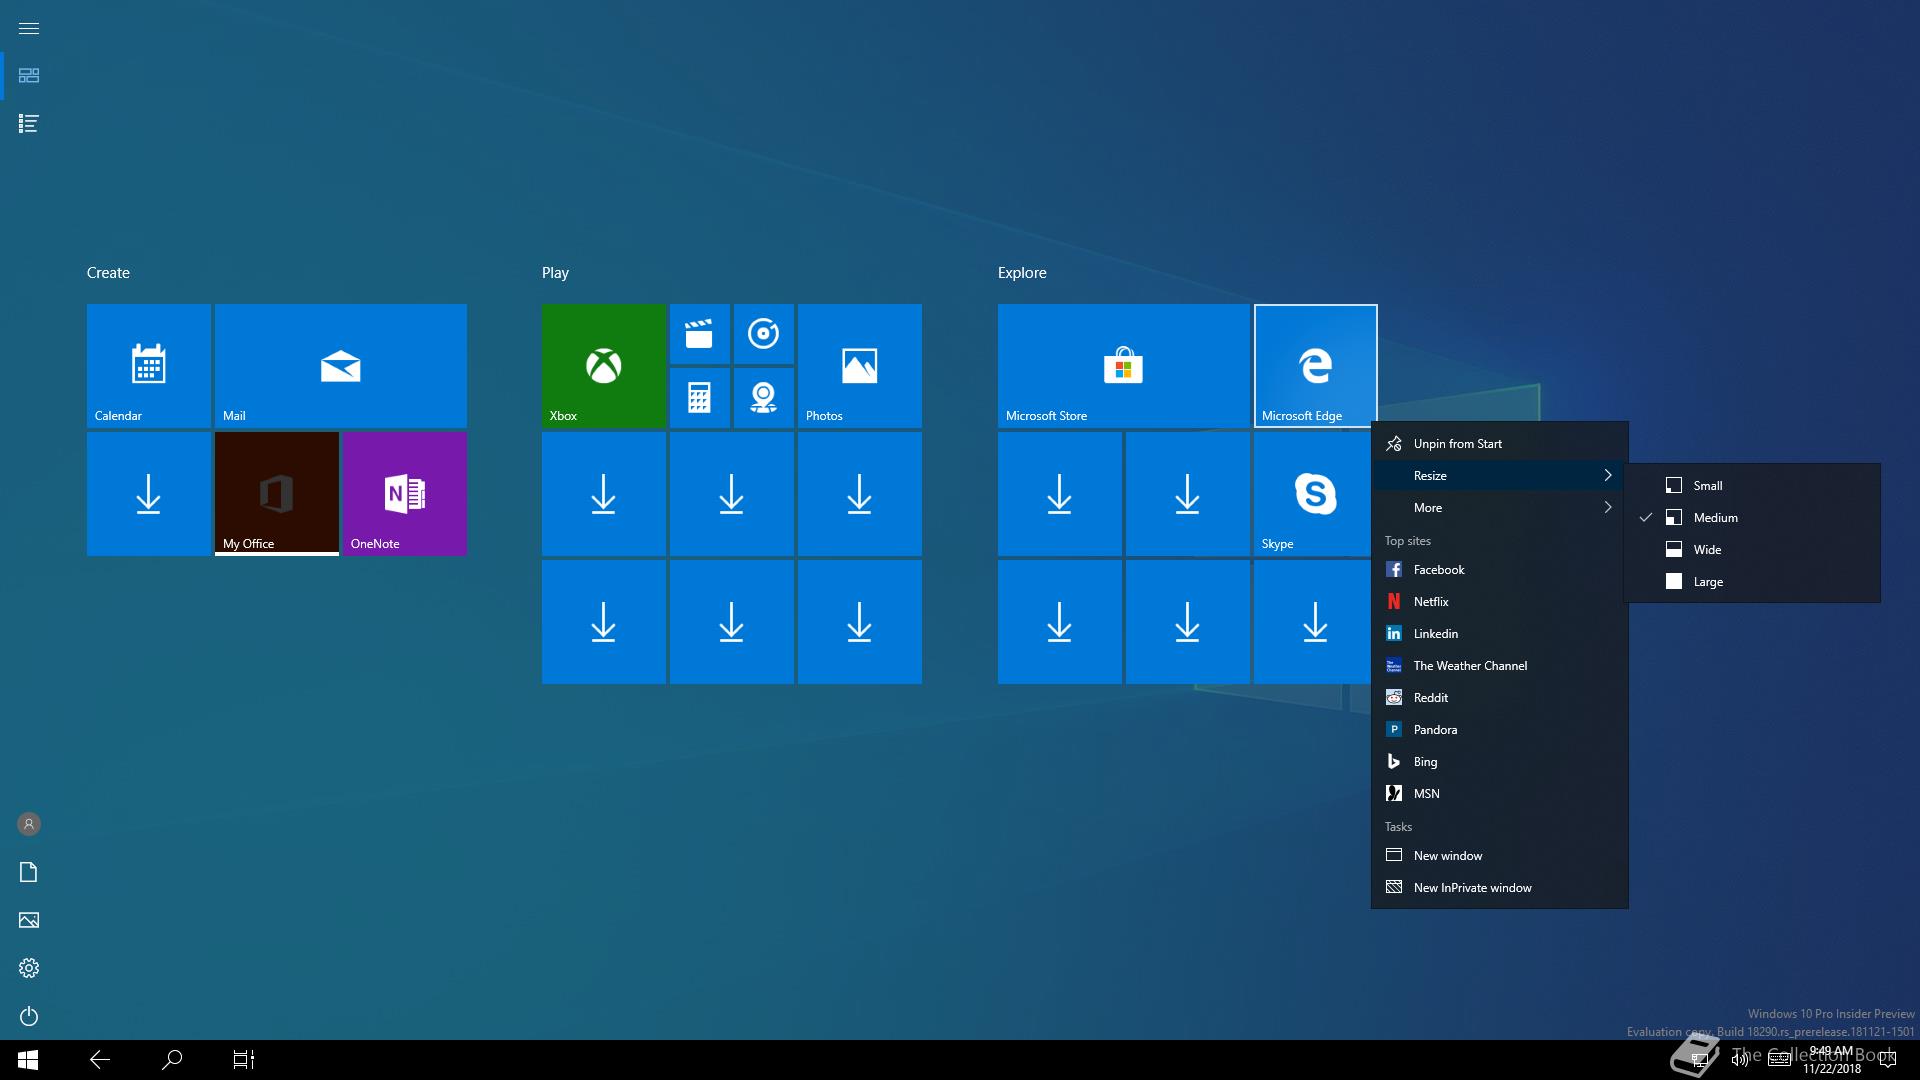Screen dimensions: 1920x1080
Task: Choose the Wide tile size
Action: click(x=1707, y=550)
